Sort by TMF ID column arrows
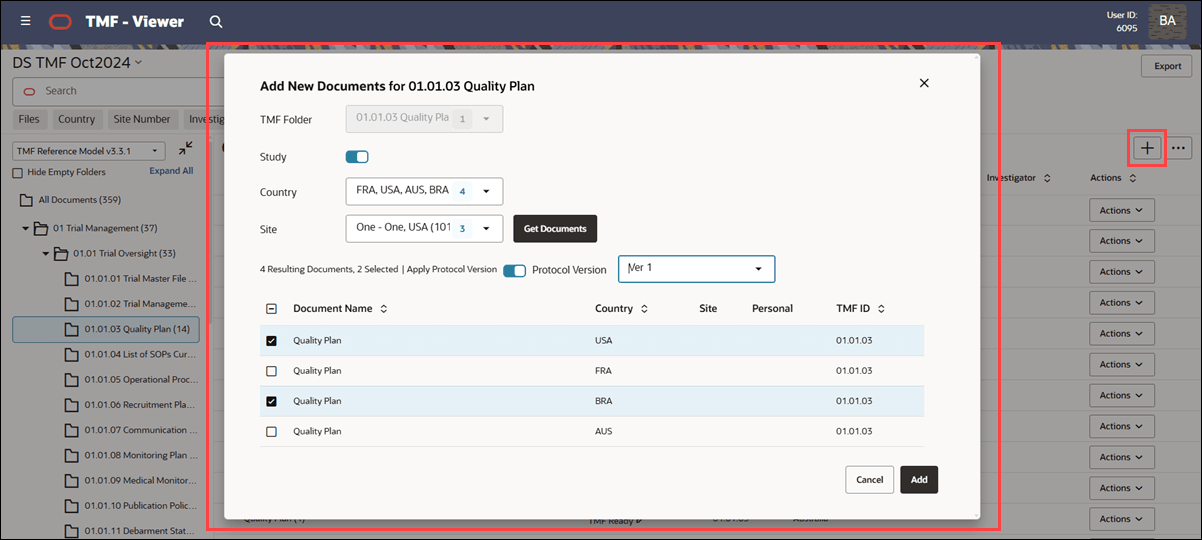 point(881,309)
